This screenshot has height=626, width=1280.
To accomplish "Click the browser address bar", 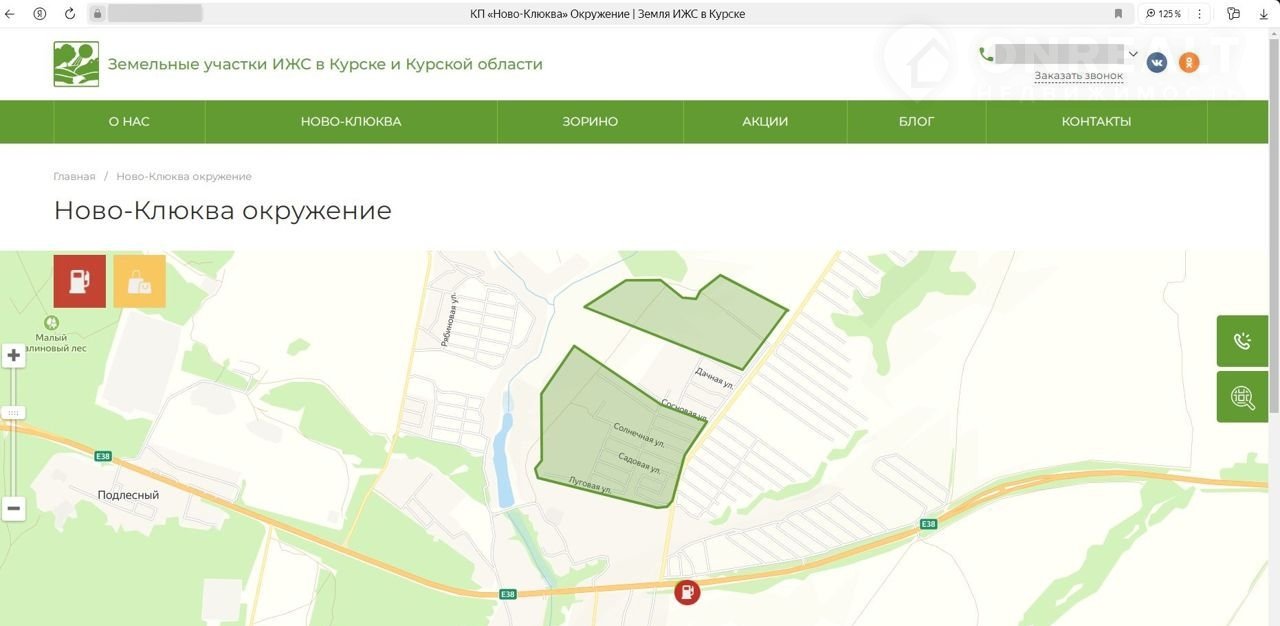I will [x=600, y=14].
